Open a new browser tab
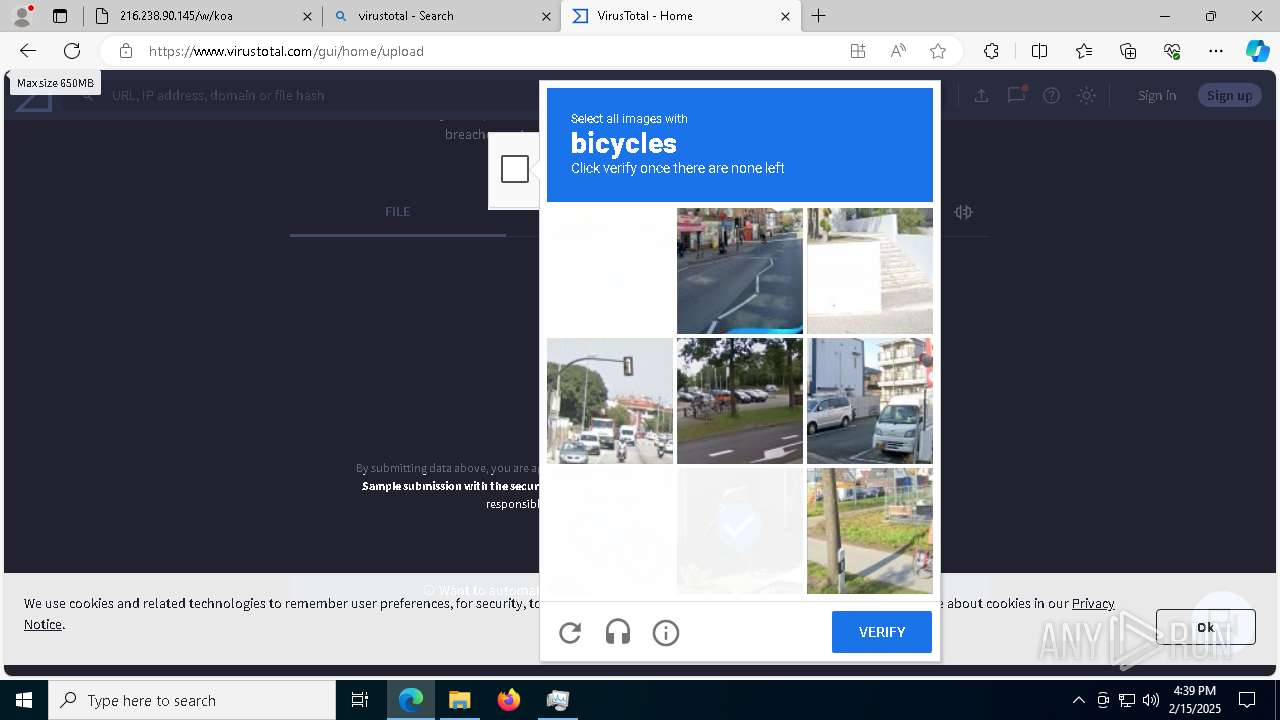 pos(818,16)
